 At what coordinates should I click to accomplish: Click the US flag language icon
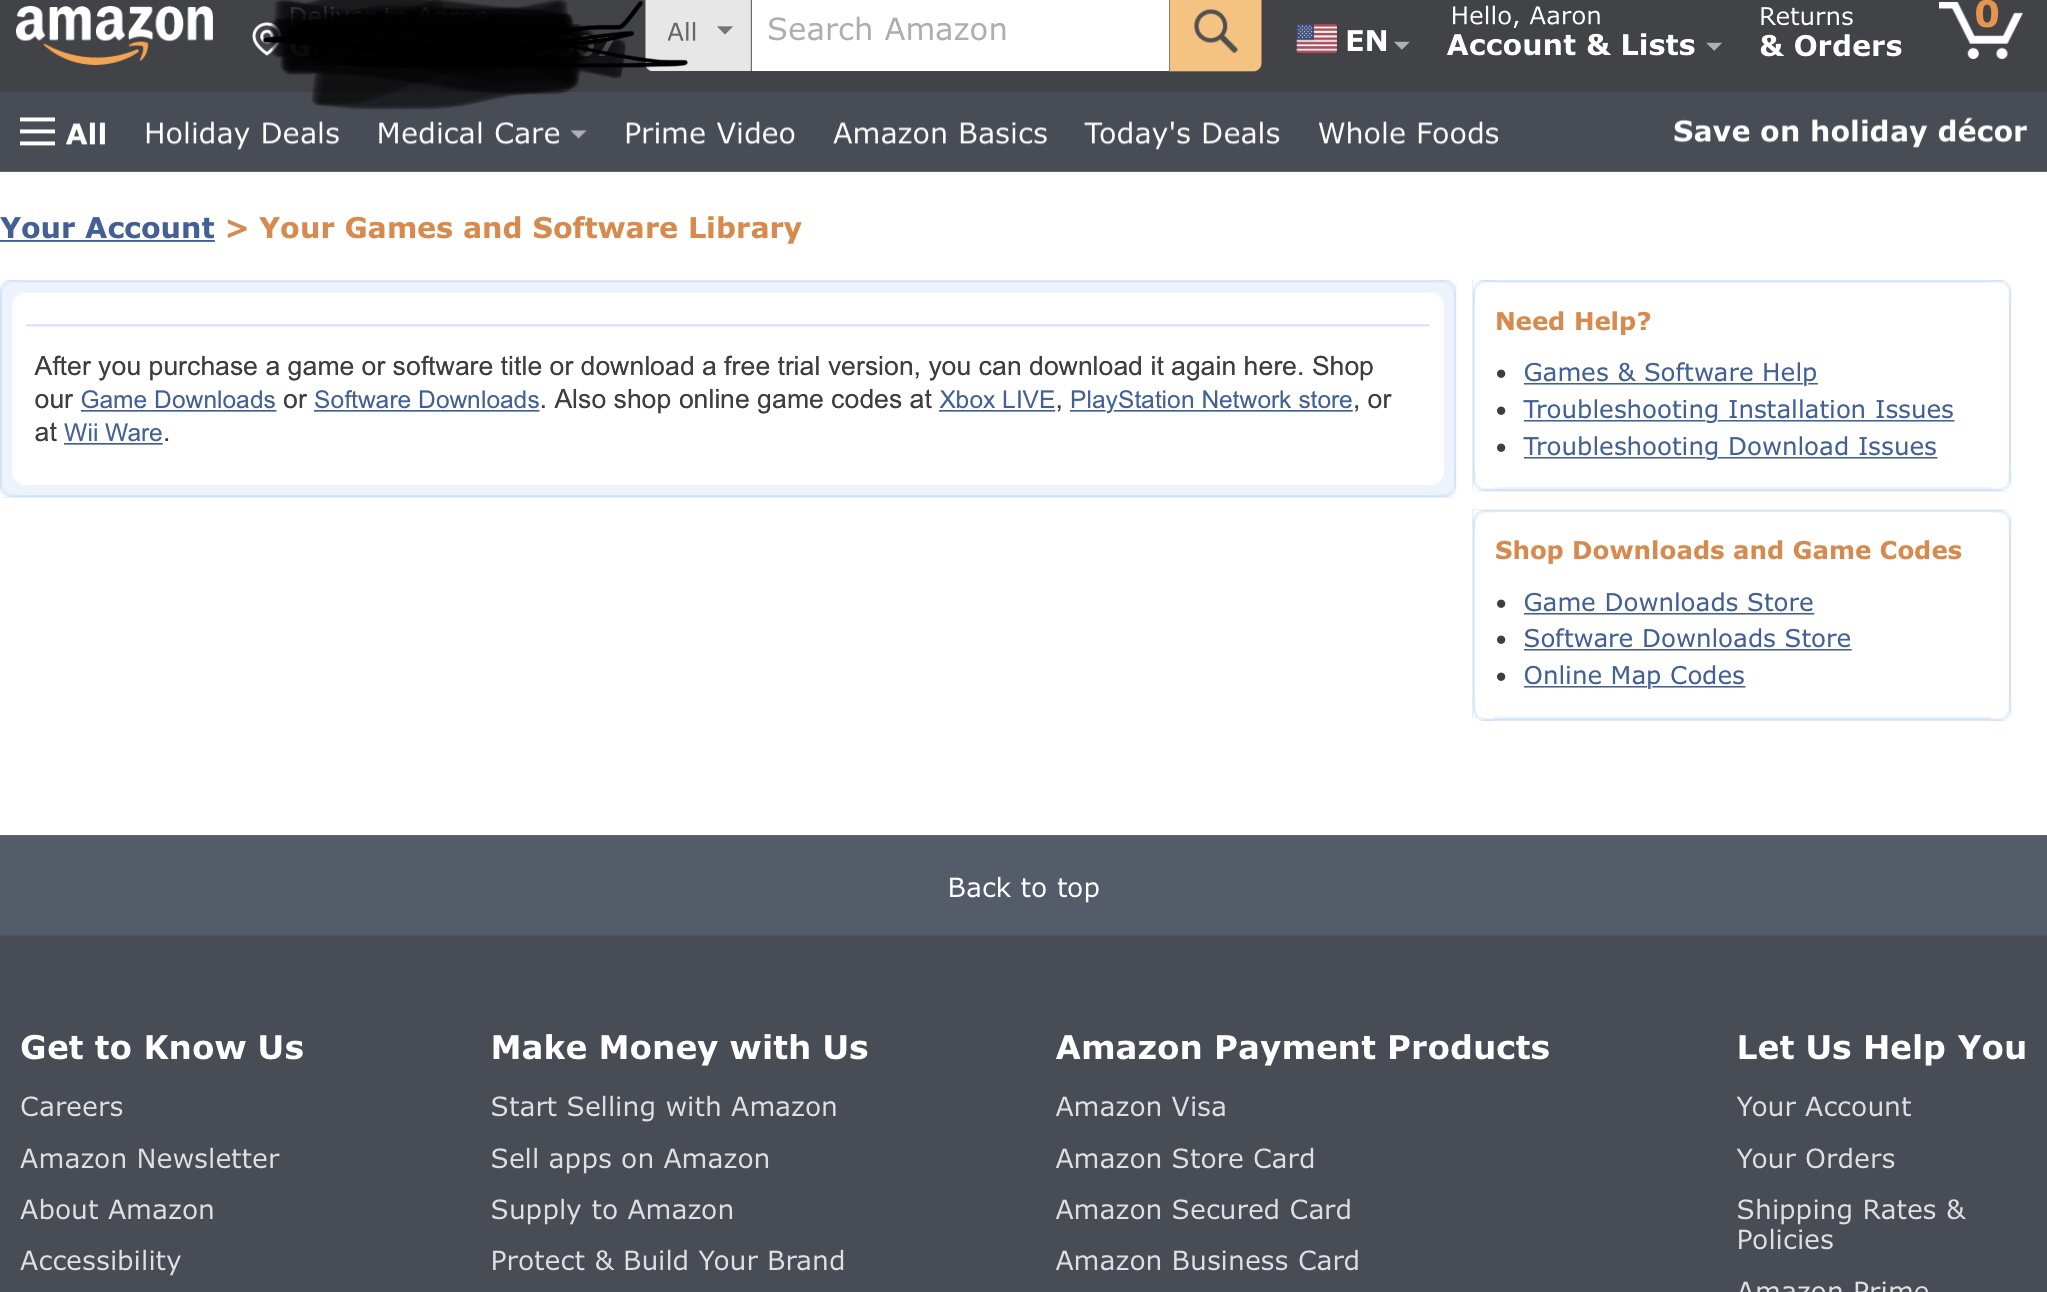click(1316, 40)
